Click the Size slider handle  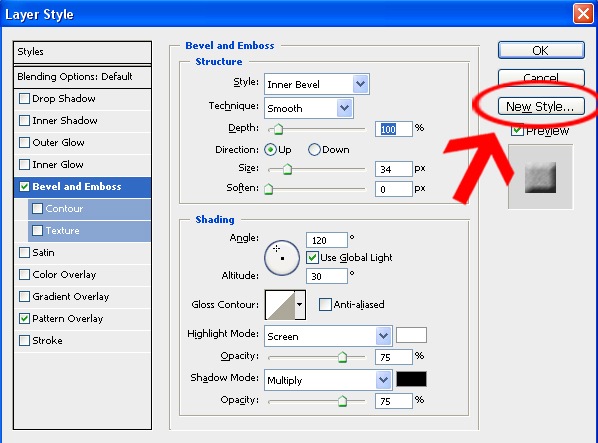287,169
